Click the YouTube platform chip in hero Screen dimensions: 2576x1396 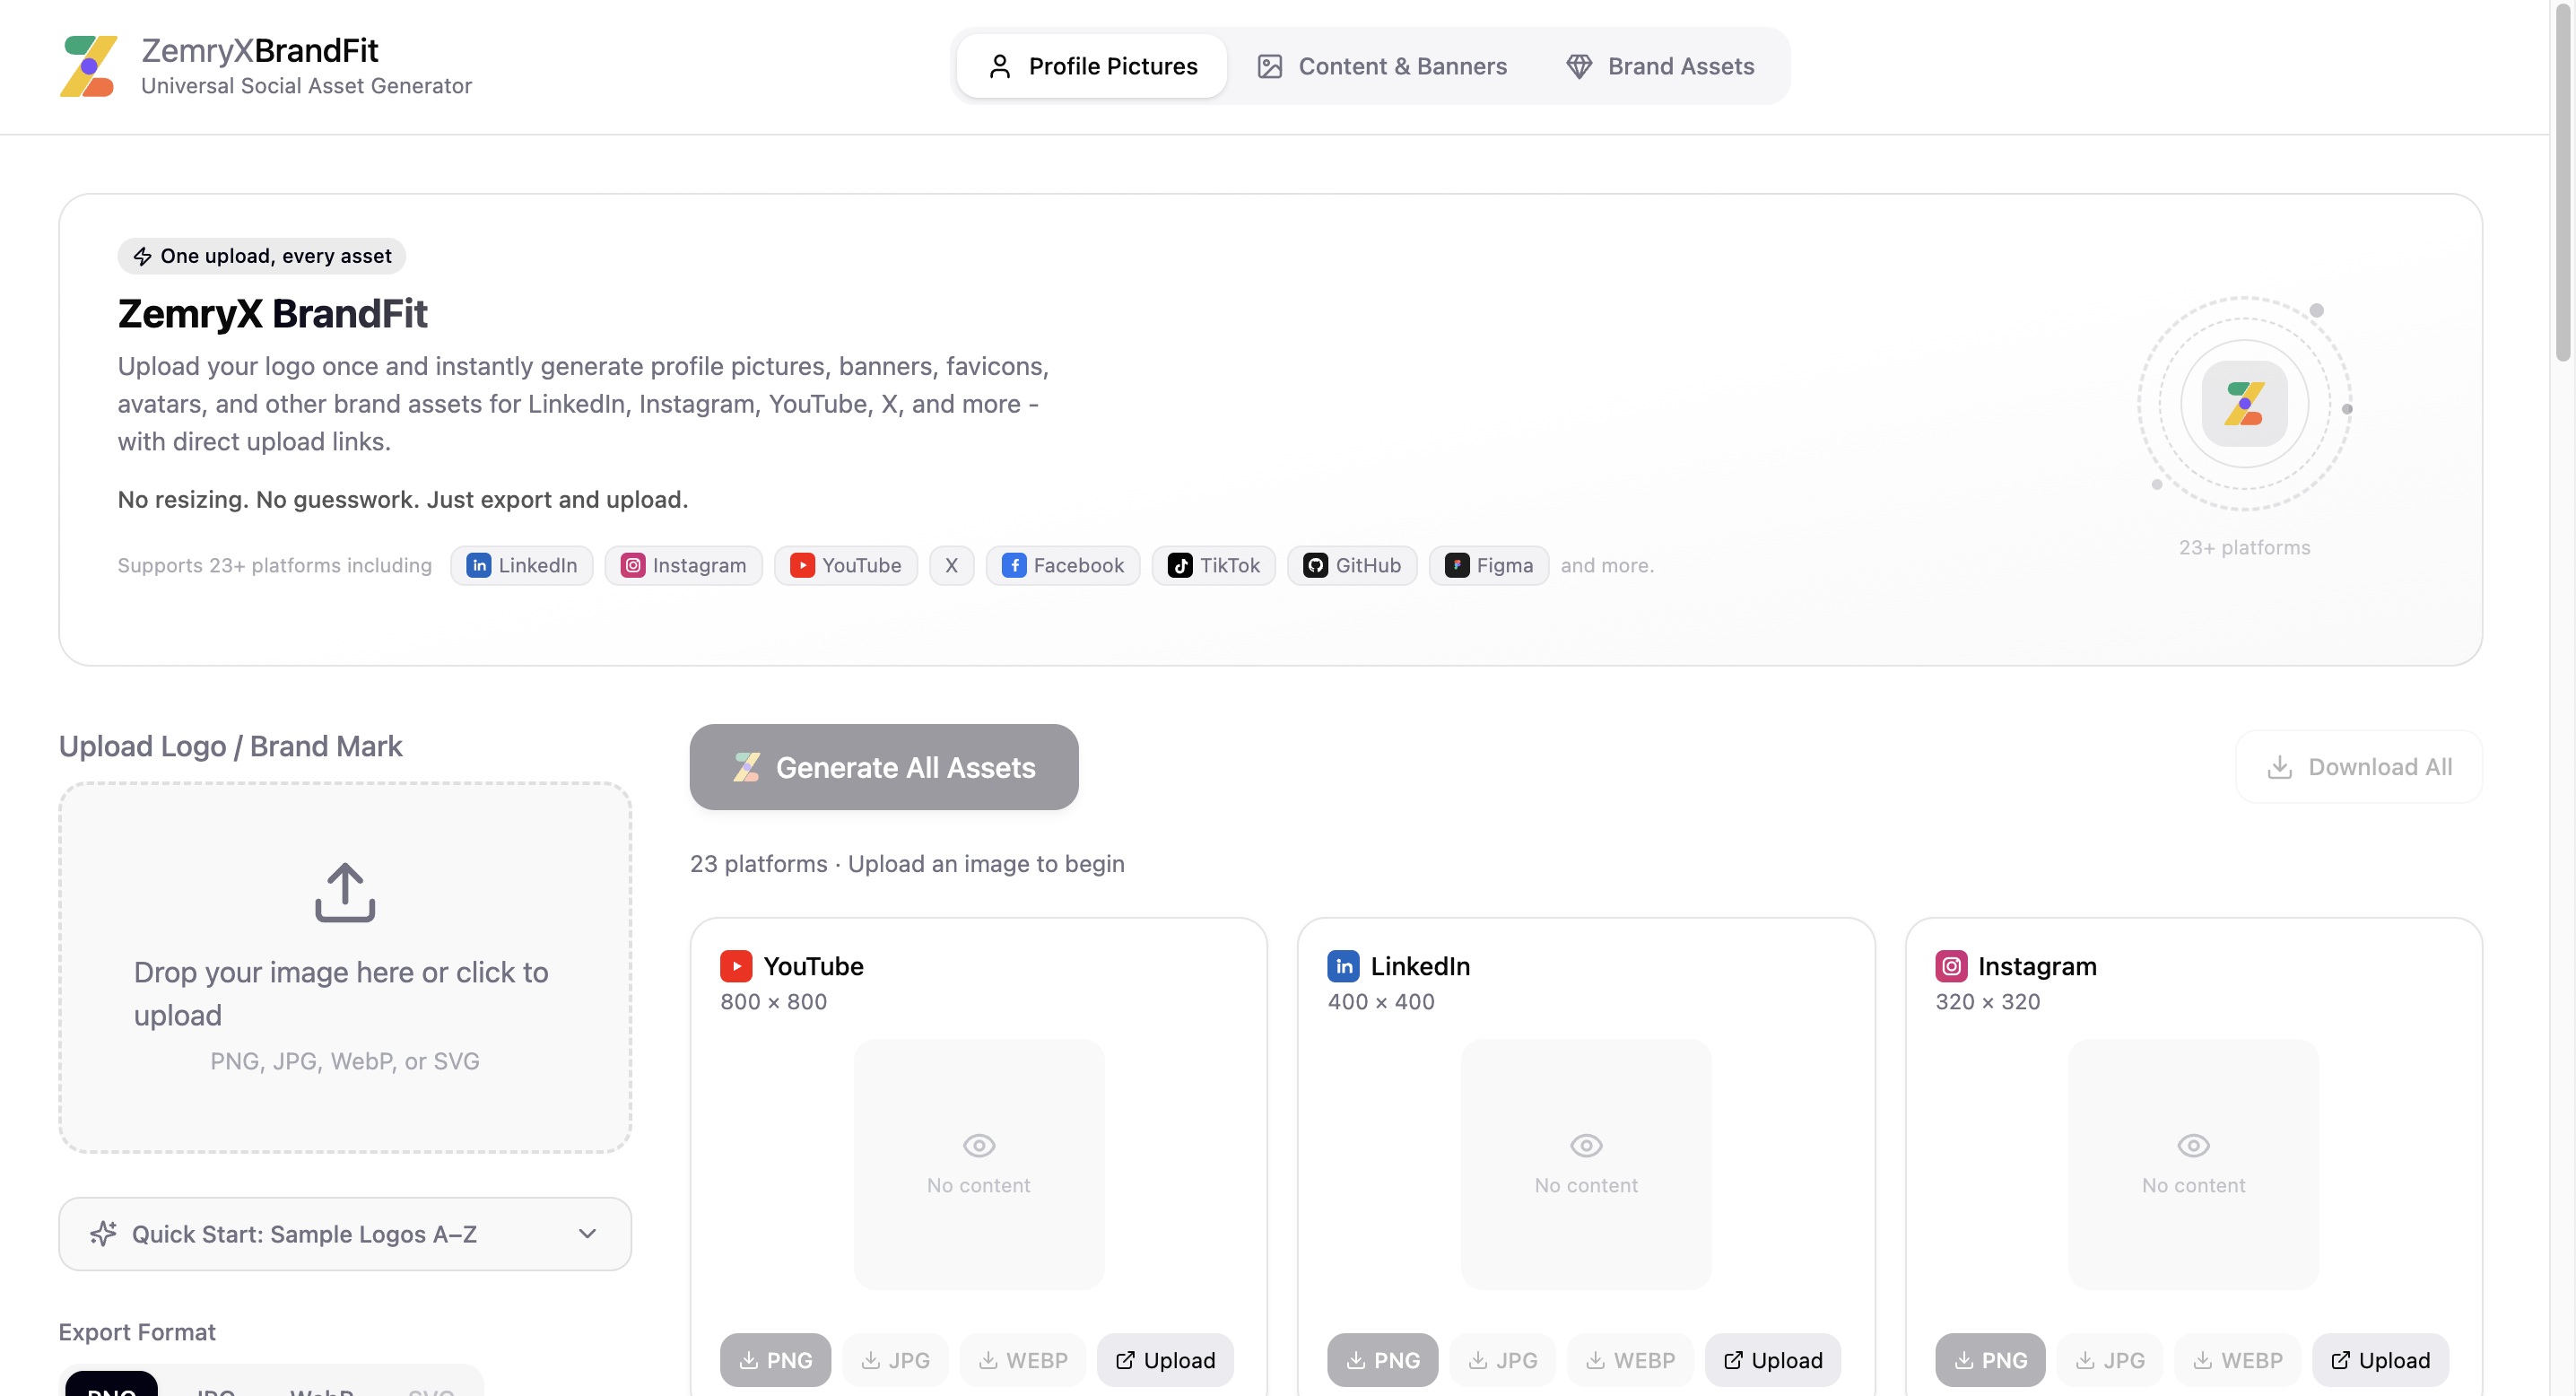tap(846, 565)
